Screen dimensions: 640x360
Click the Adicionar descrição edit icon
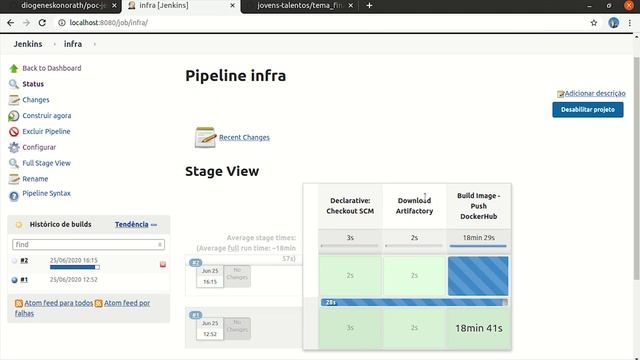560,94
